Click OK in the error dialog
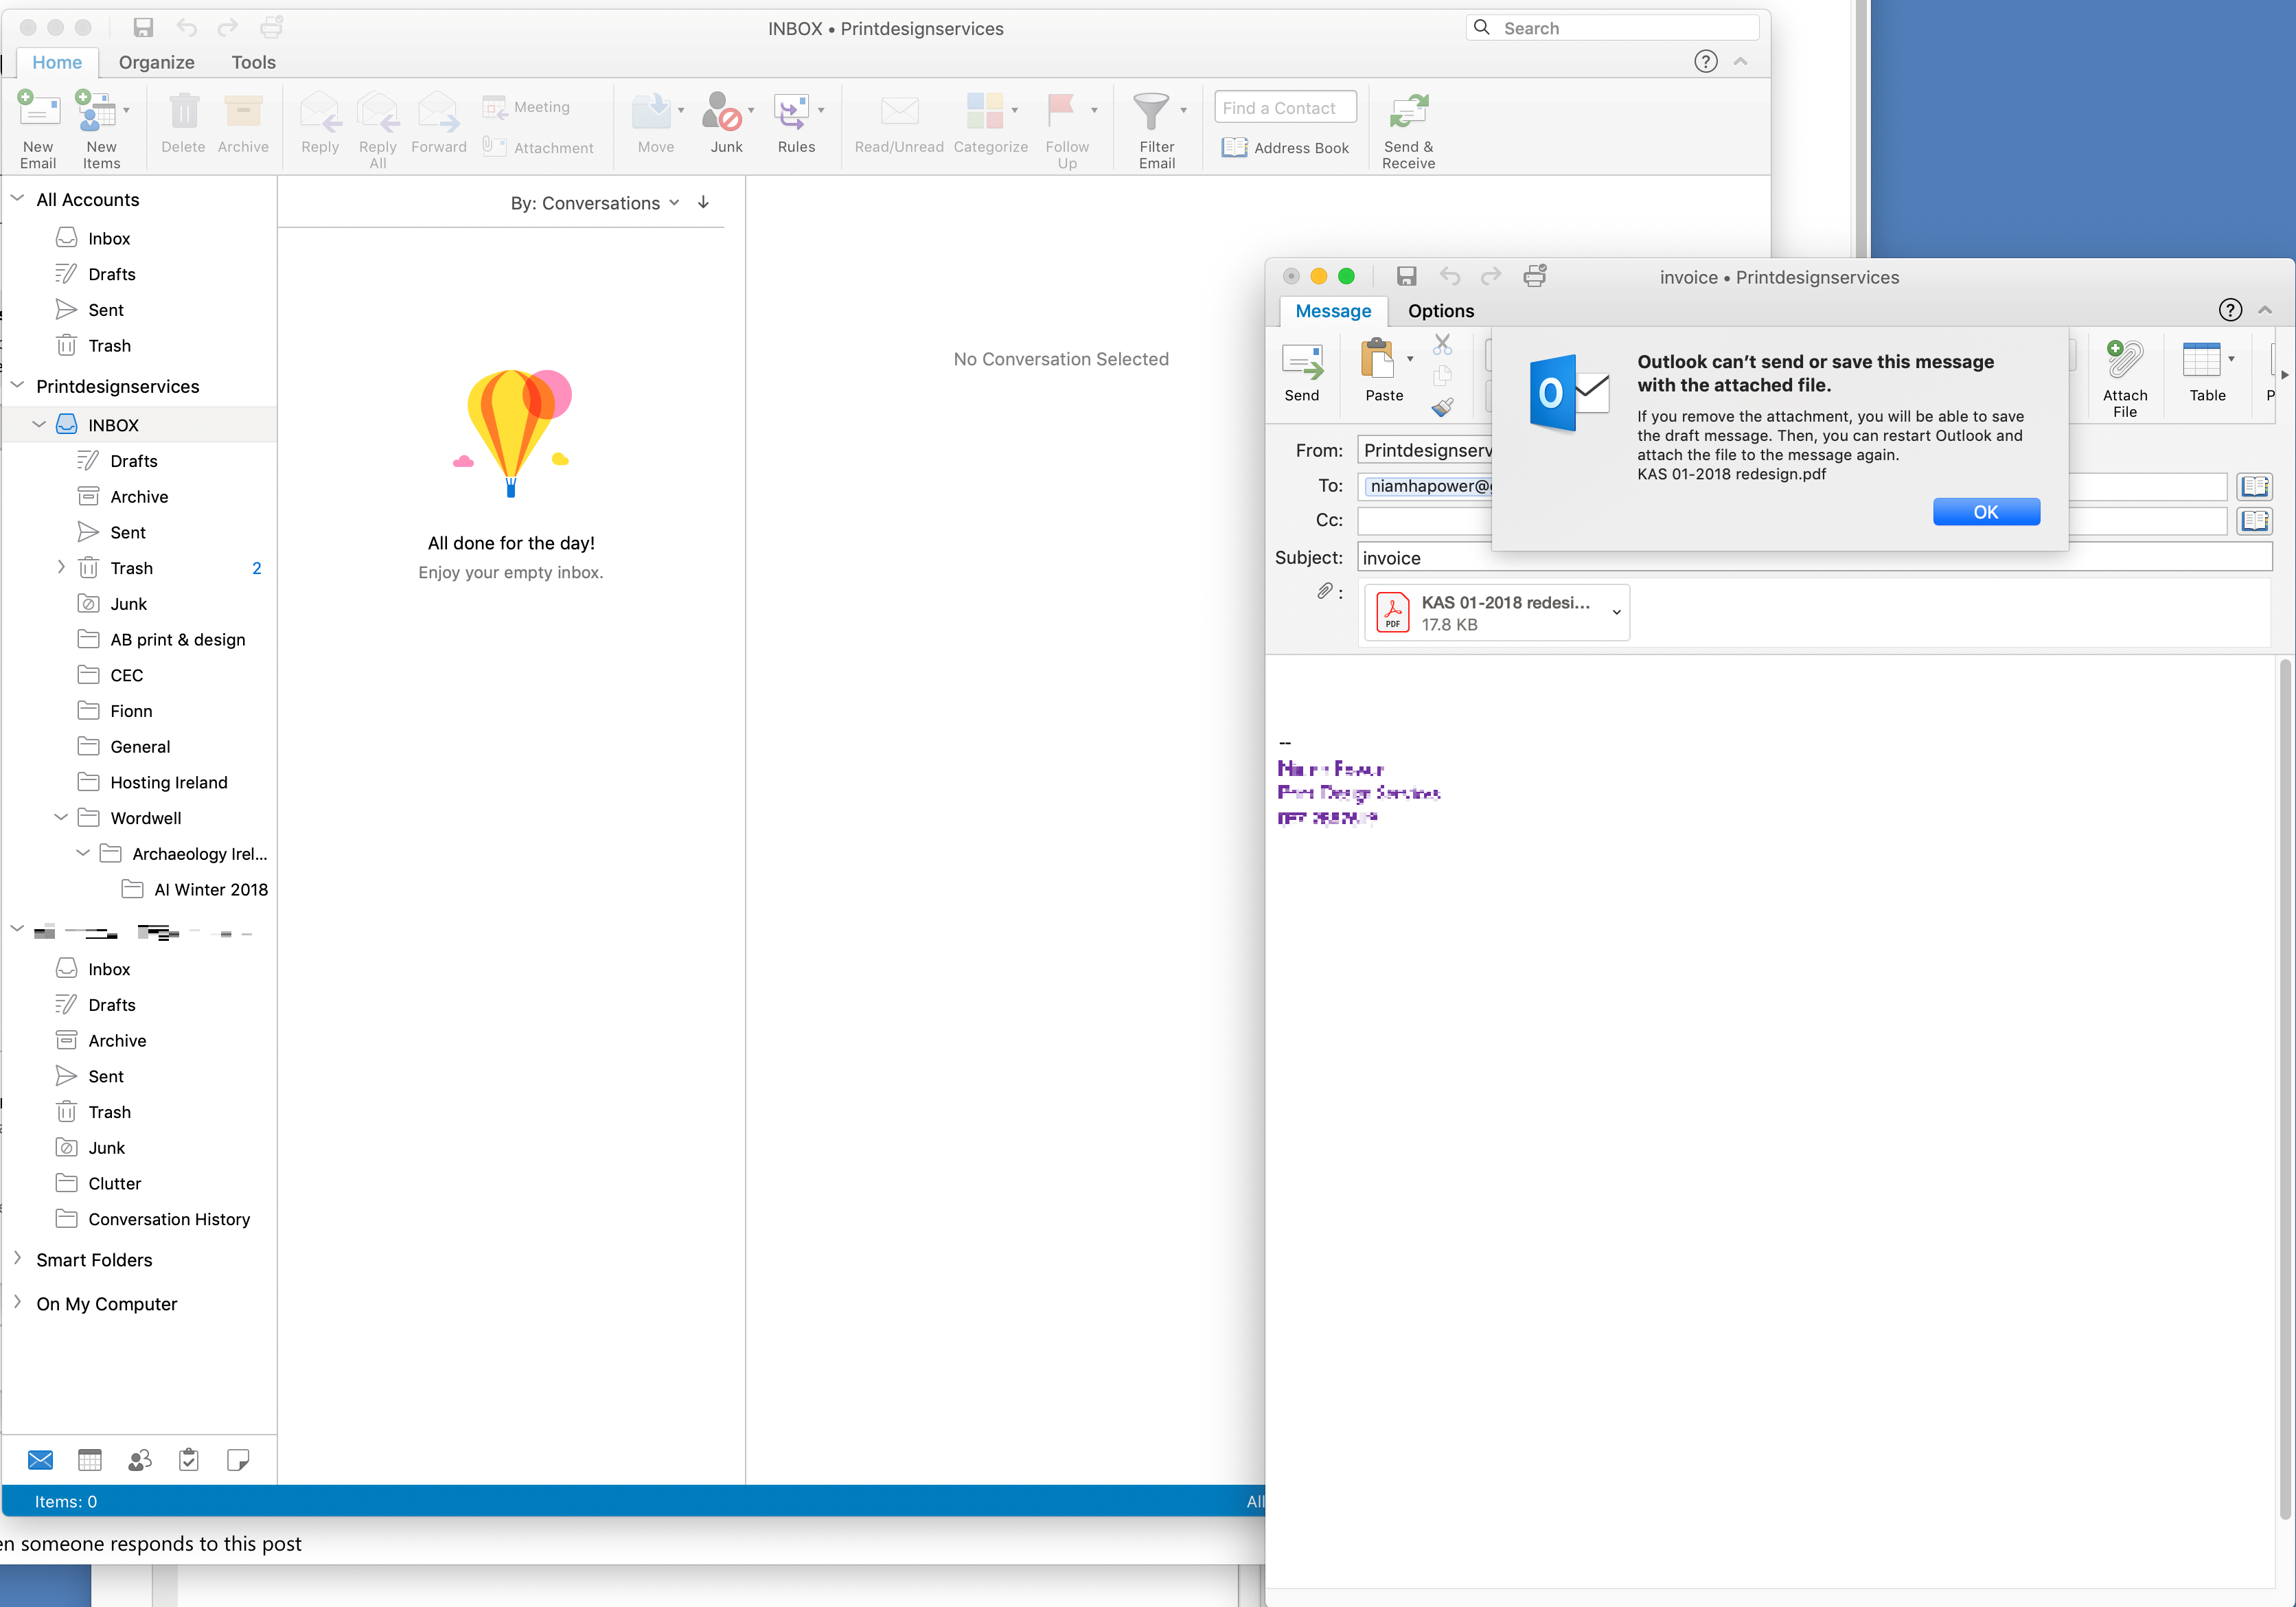The image size is (2296, 1607). tap(1985, 512)
